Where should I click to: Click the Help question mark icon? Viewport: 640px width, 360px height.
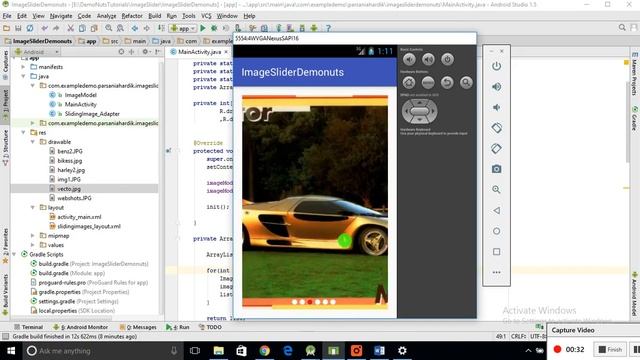(x=328, y=28)
